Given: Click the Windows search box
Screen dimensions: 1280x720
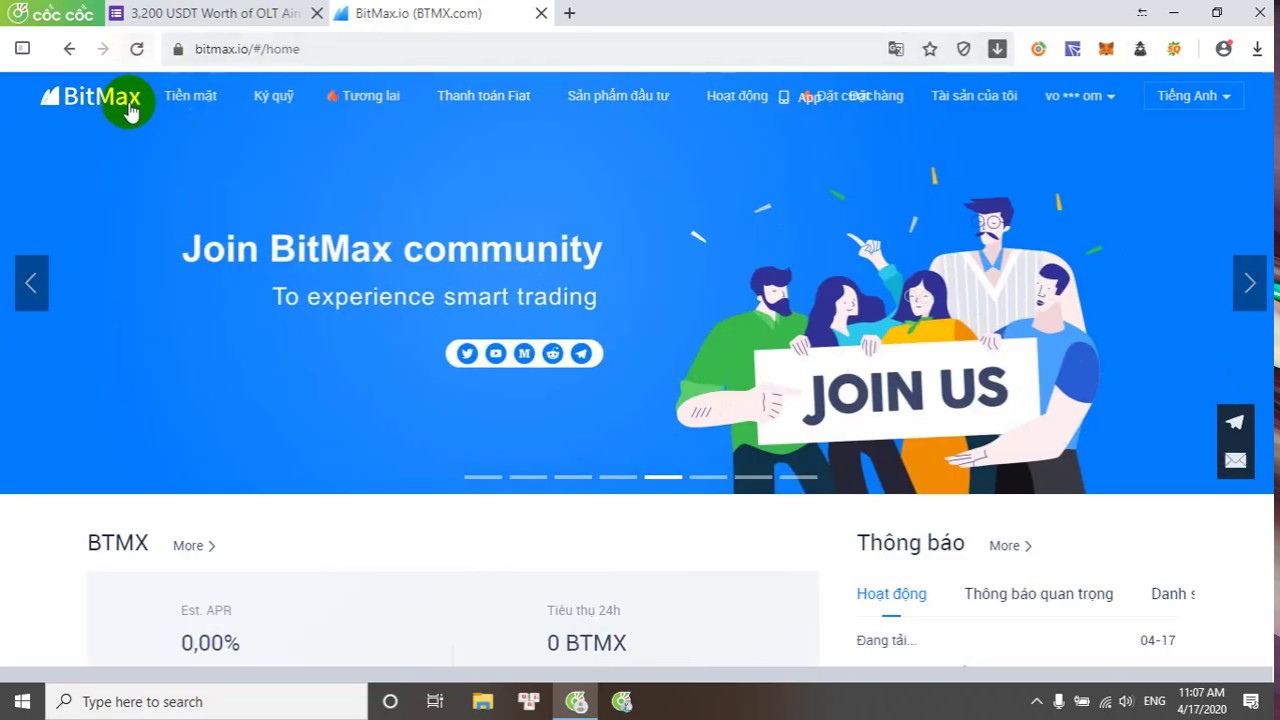Looking at the screenshot, I should tap(207, 701).
